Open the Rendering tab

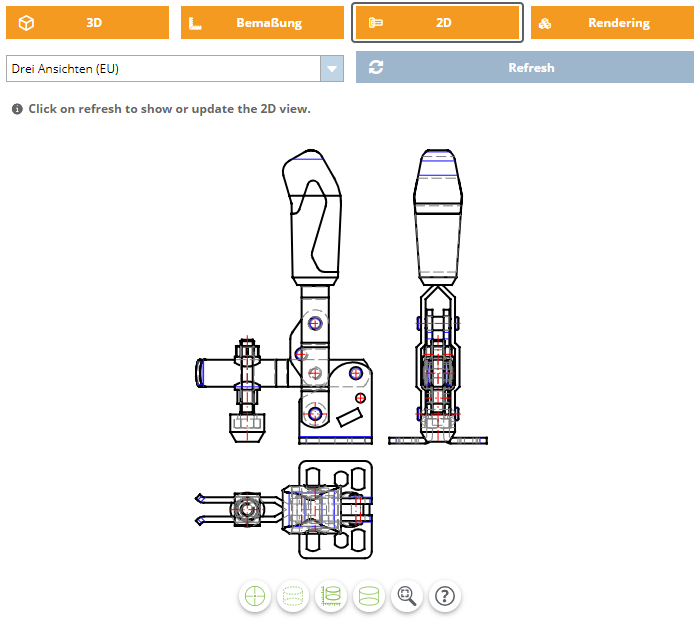point(612,23)
